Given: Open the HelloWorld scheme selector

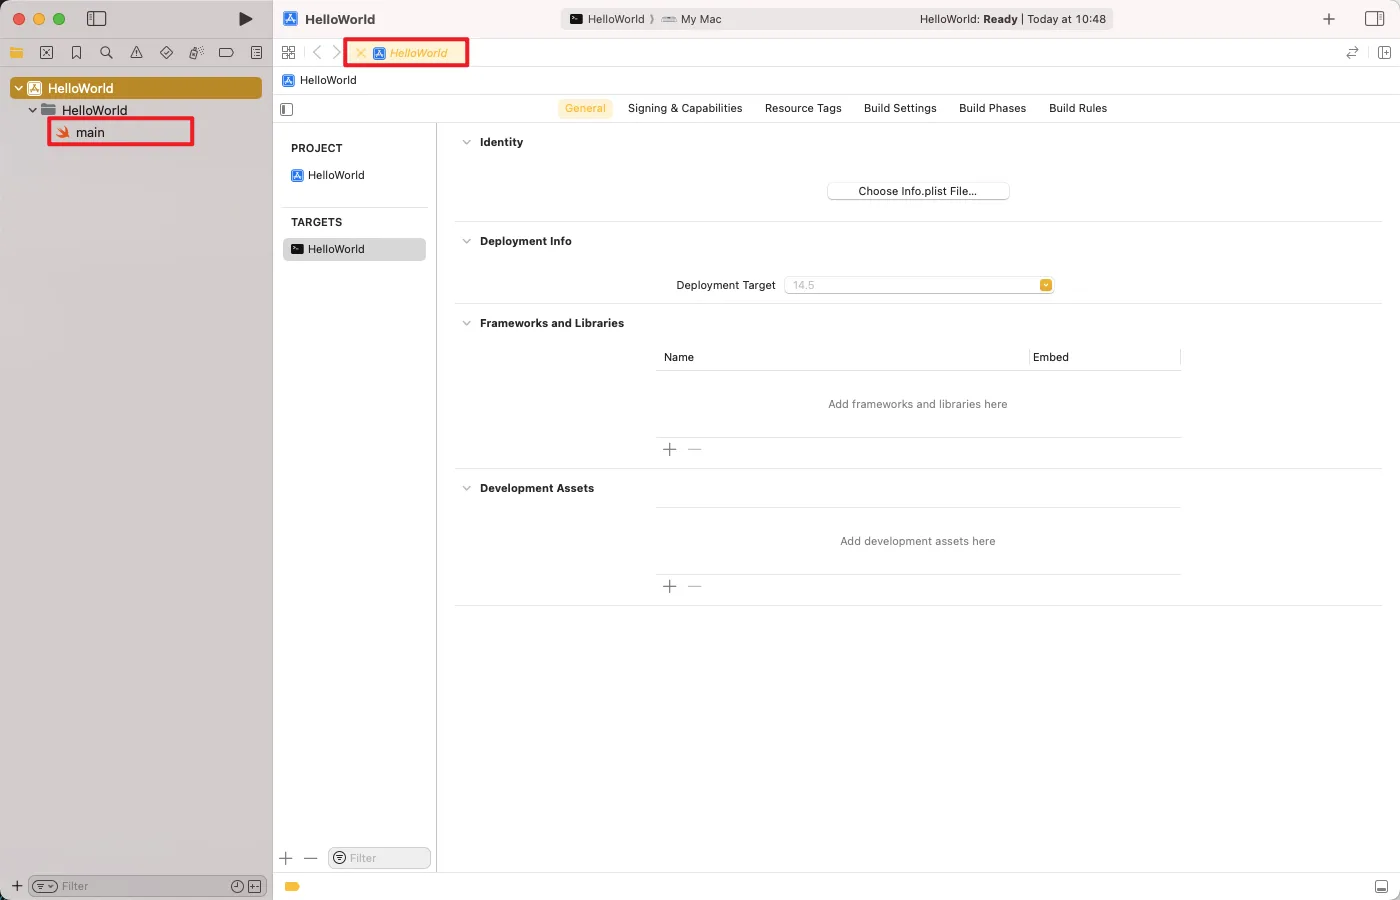Looking at the screenshot, I should pyautogui.click(x=608, y=19).
